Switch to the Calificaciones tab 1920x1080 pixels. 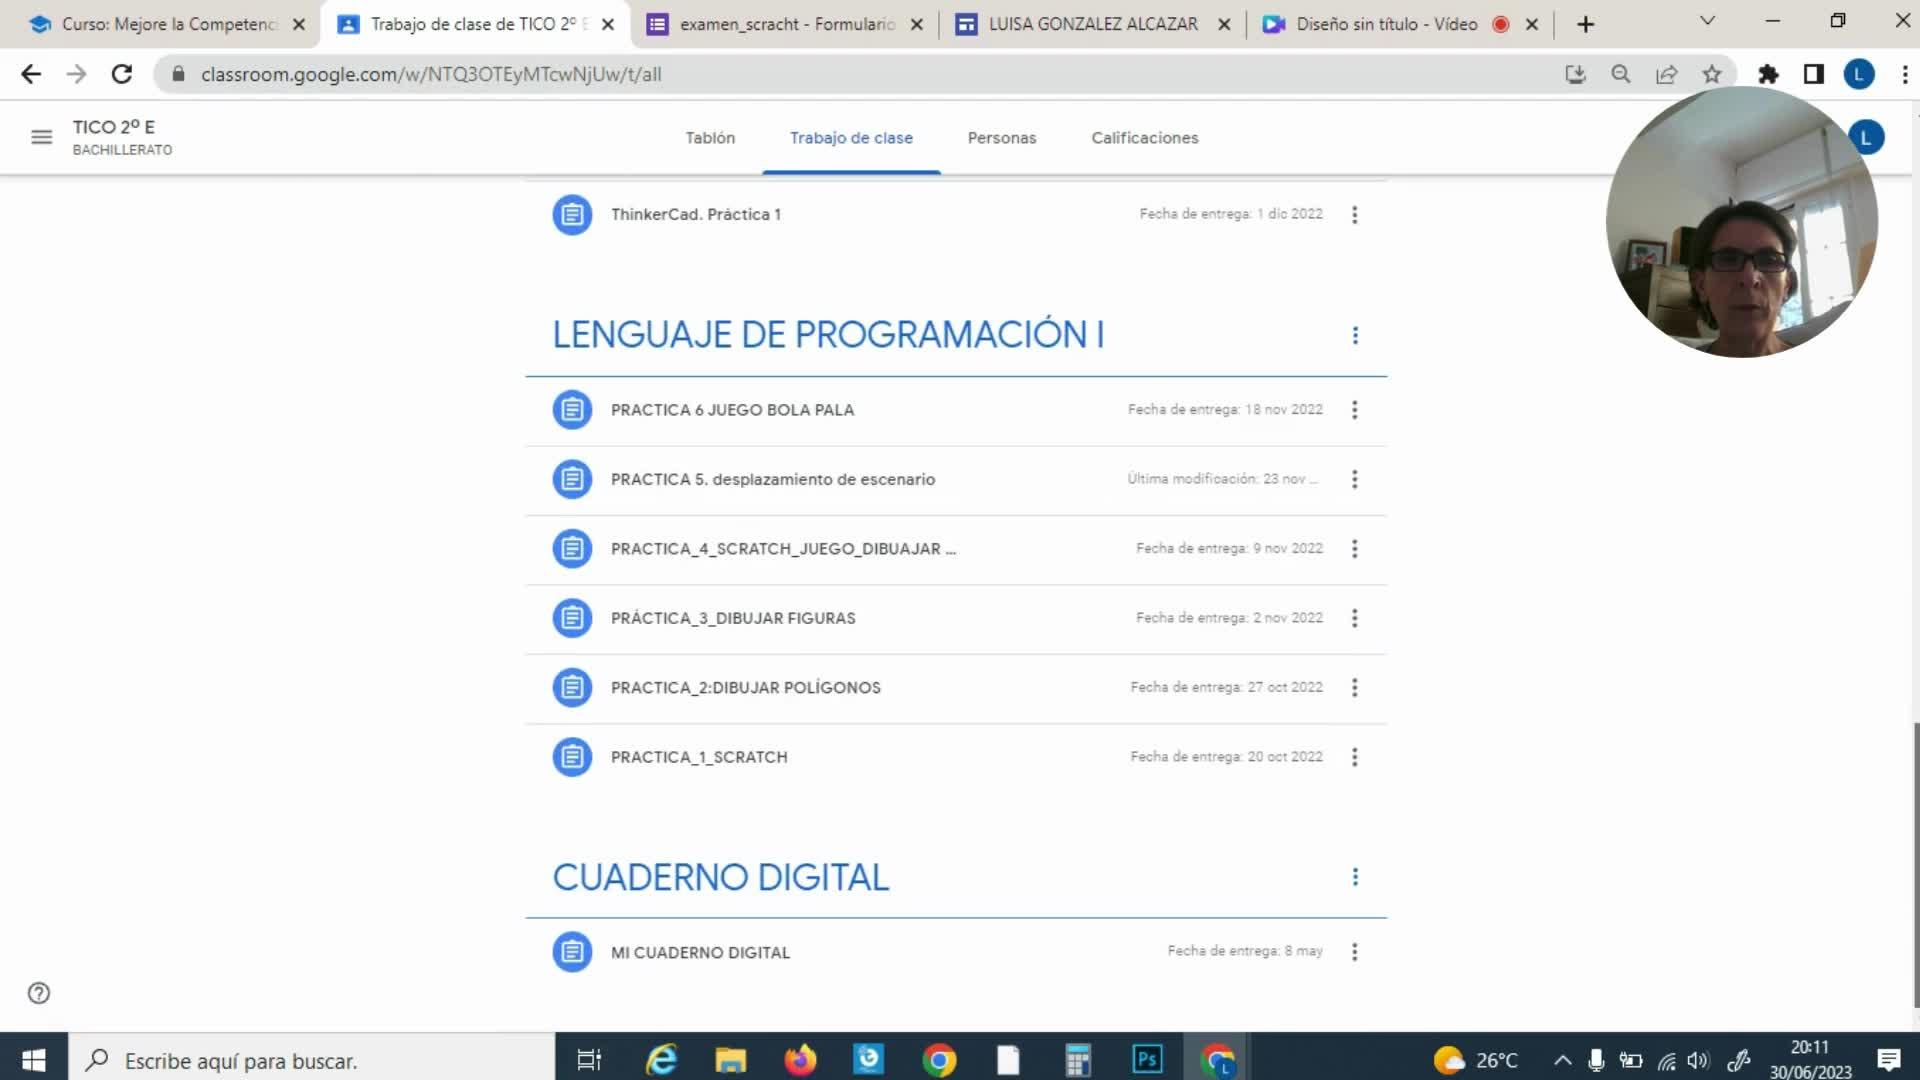1144,138
